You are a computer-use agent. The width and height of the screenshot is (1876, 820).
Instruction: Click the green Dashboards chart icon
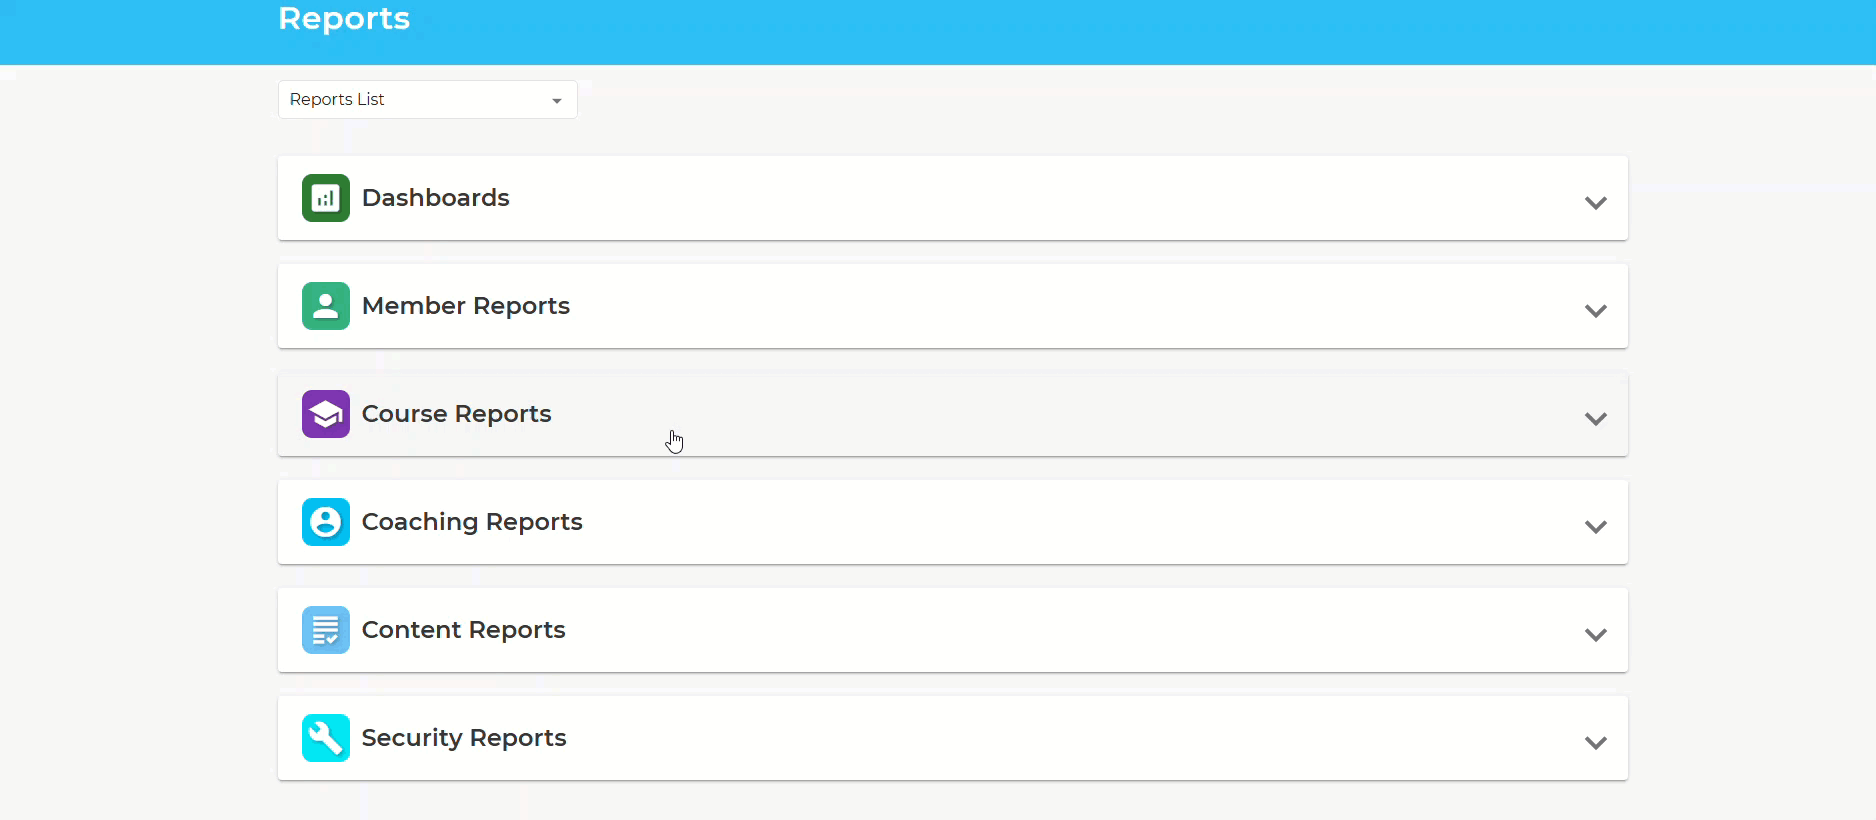click(x=325, y=198)
